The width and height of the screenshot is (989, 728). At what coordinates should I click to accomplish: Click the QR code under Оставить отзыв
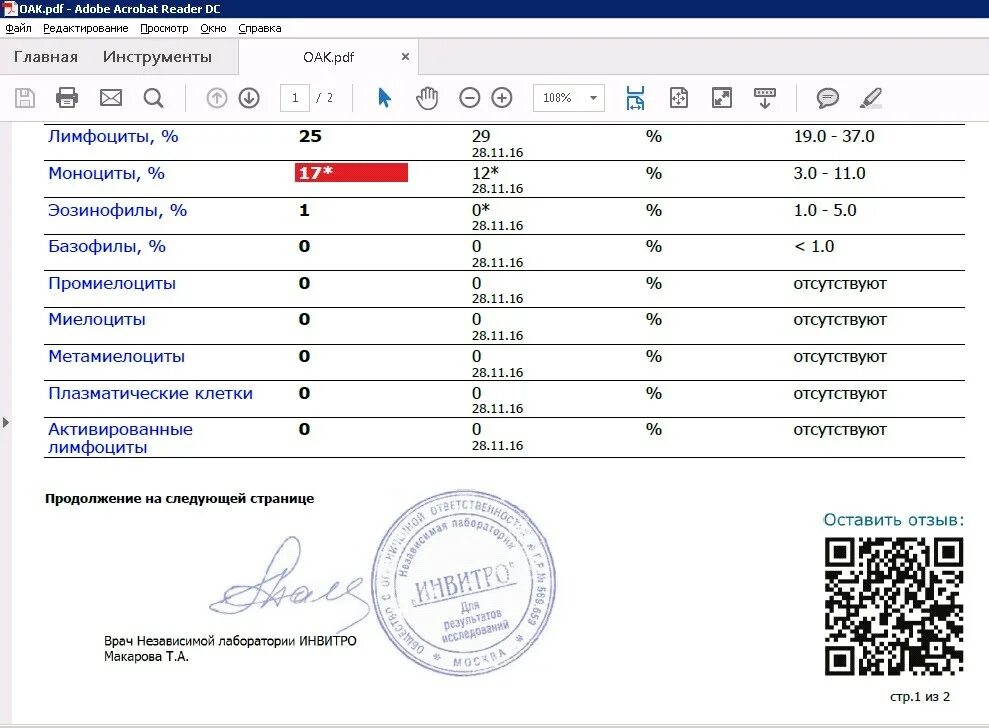(x=894, y=606)
